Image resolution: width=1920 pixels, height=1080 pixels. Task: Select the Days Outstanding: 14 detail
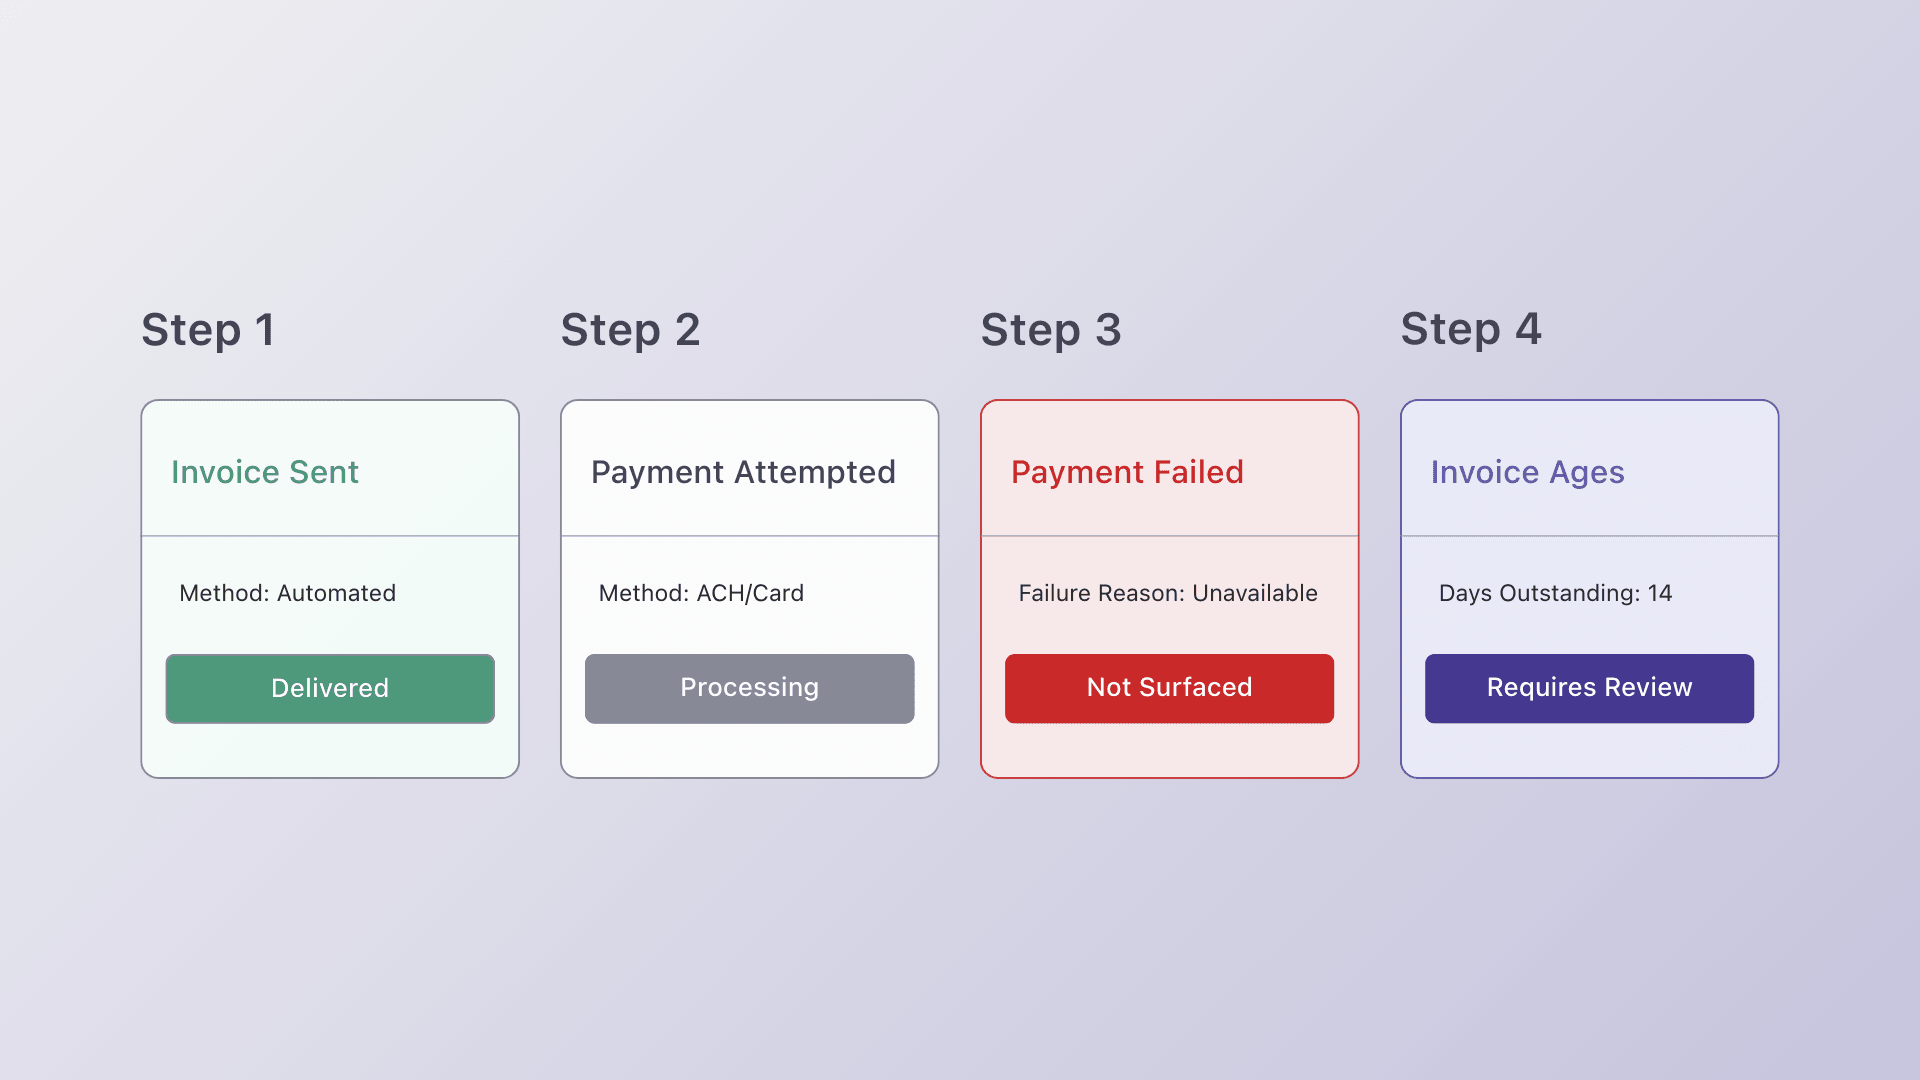(x=1555, y=593)
